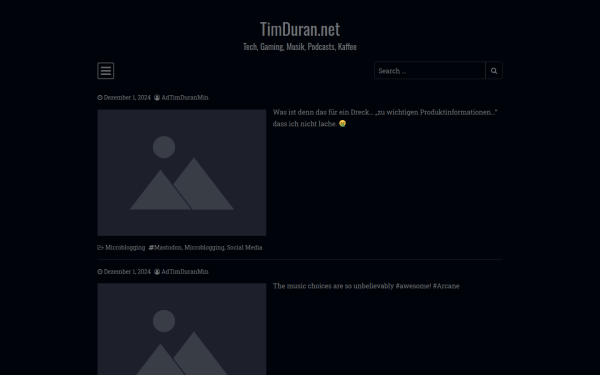This screenshot has height=375, width=600.
Task: Click clock icon beside second post date
Action: pyautogui.click(x=100, y=272)
